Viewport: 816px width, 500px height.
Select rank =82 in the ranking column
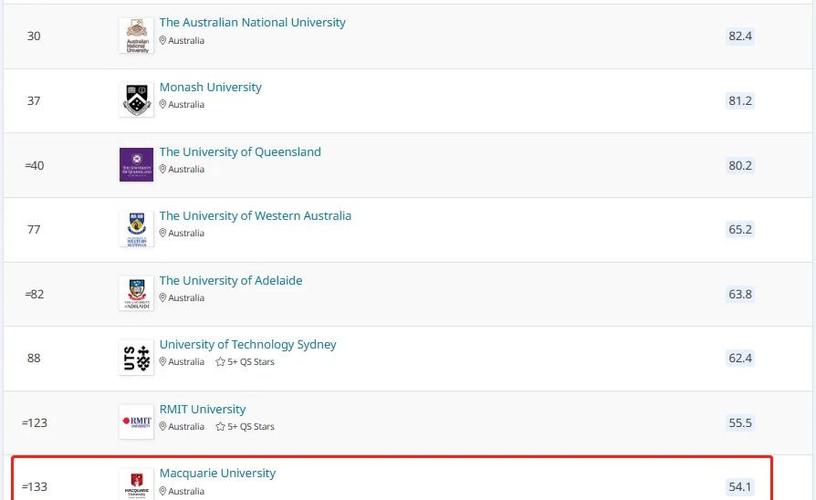[x=34, y=294]
